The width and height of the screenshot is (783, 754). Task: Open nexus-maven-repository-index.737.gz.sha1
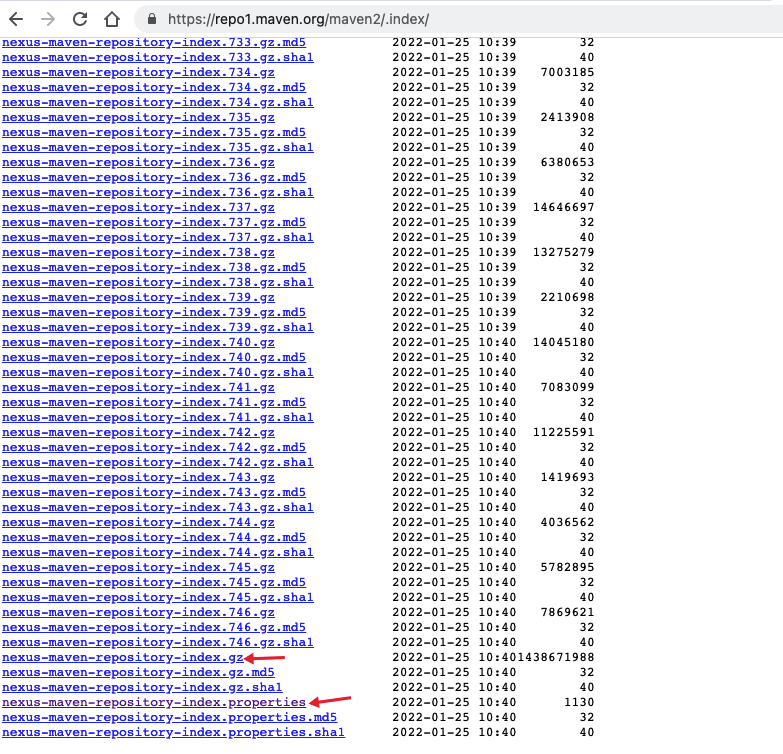click(158, 237)
